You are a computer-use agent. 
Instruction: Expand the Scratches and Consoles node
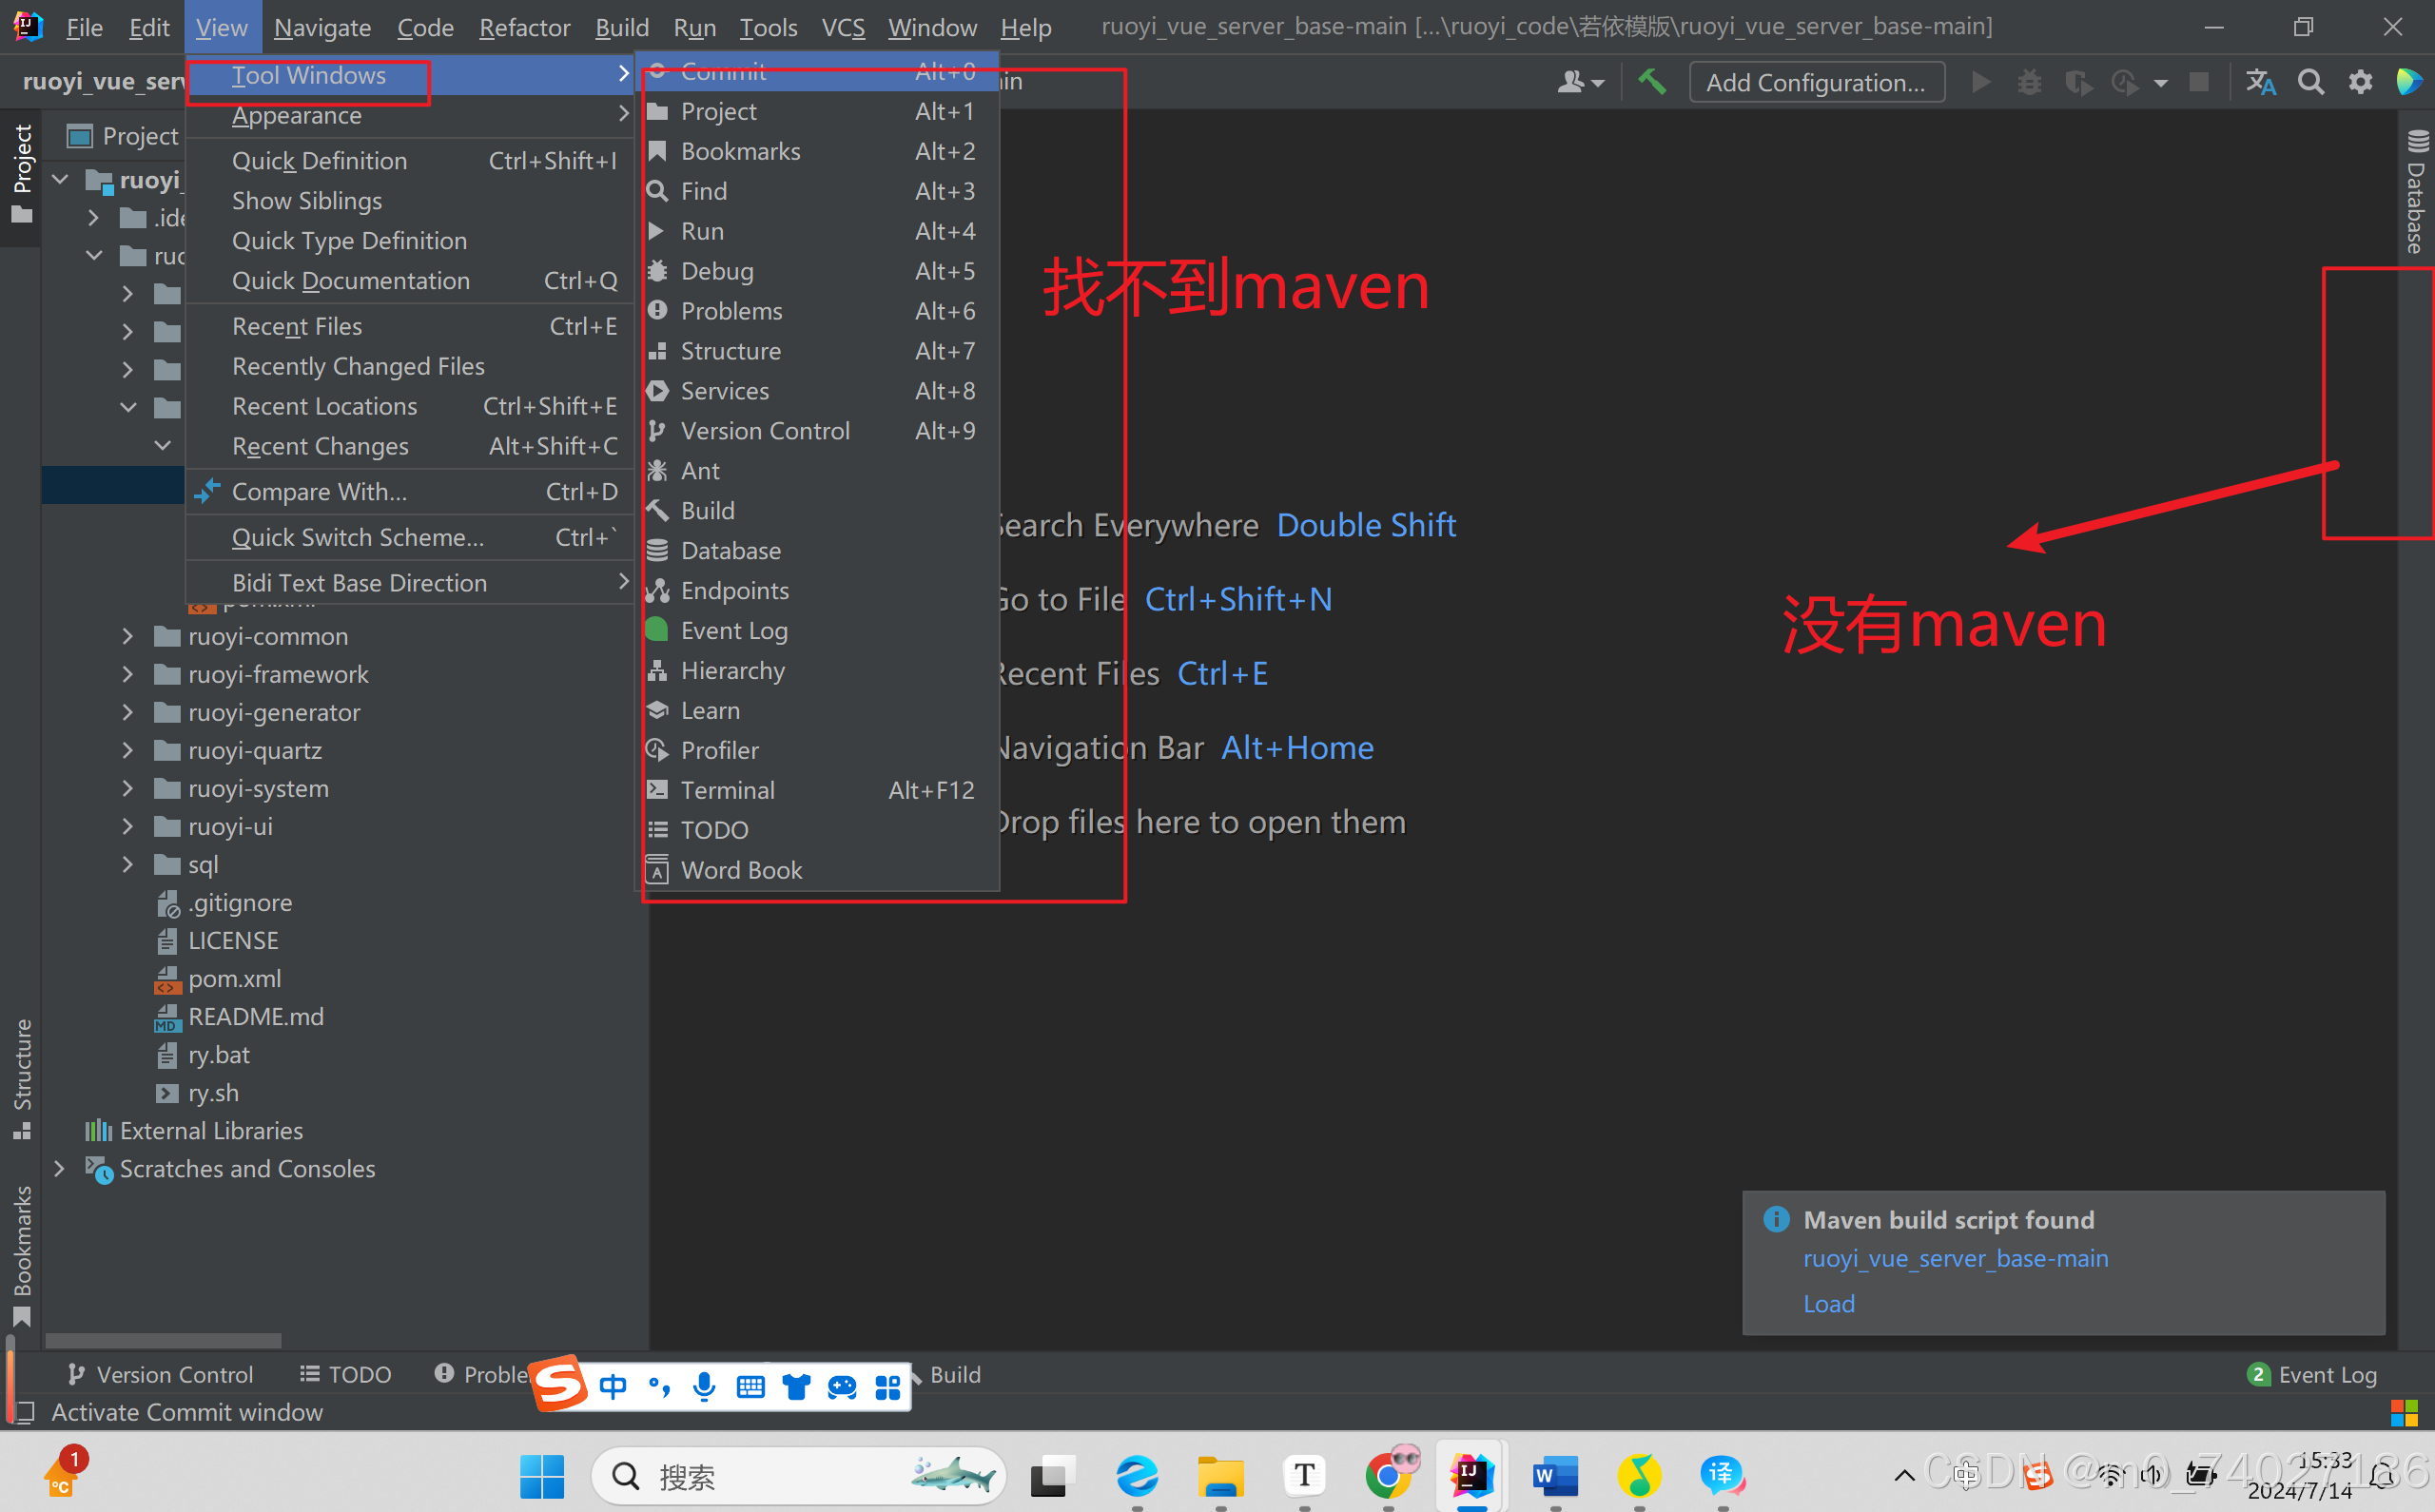[x=59, y=1168]
